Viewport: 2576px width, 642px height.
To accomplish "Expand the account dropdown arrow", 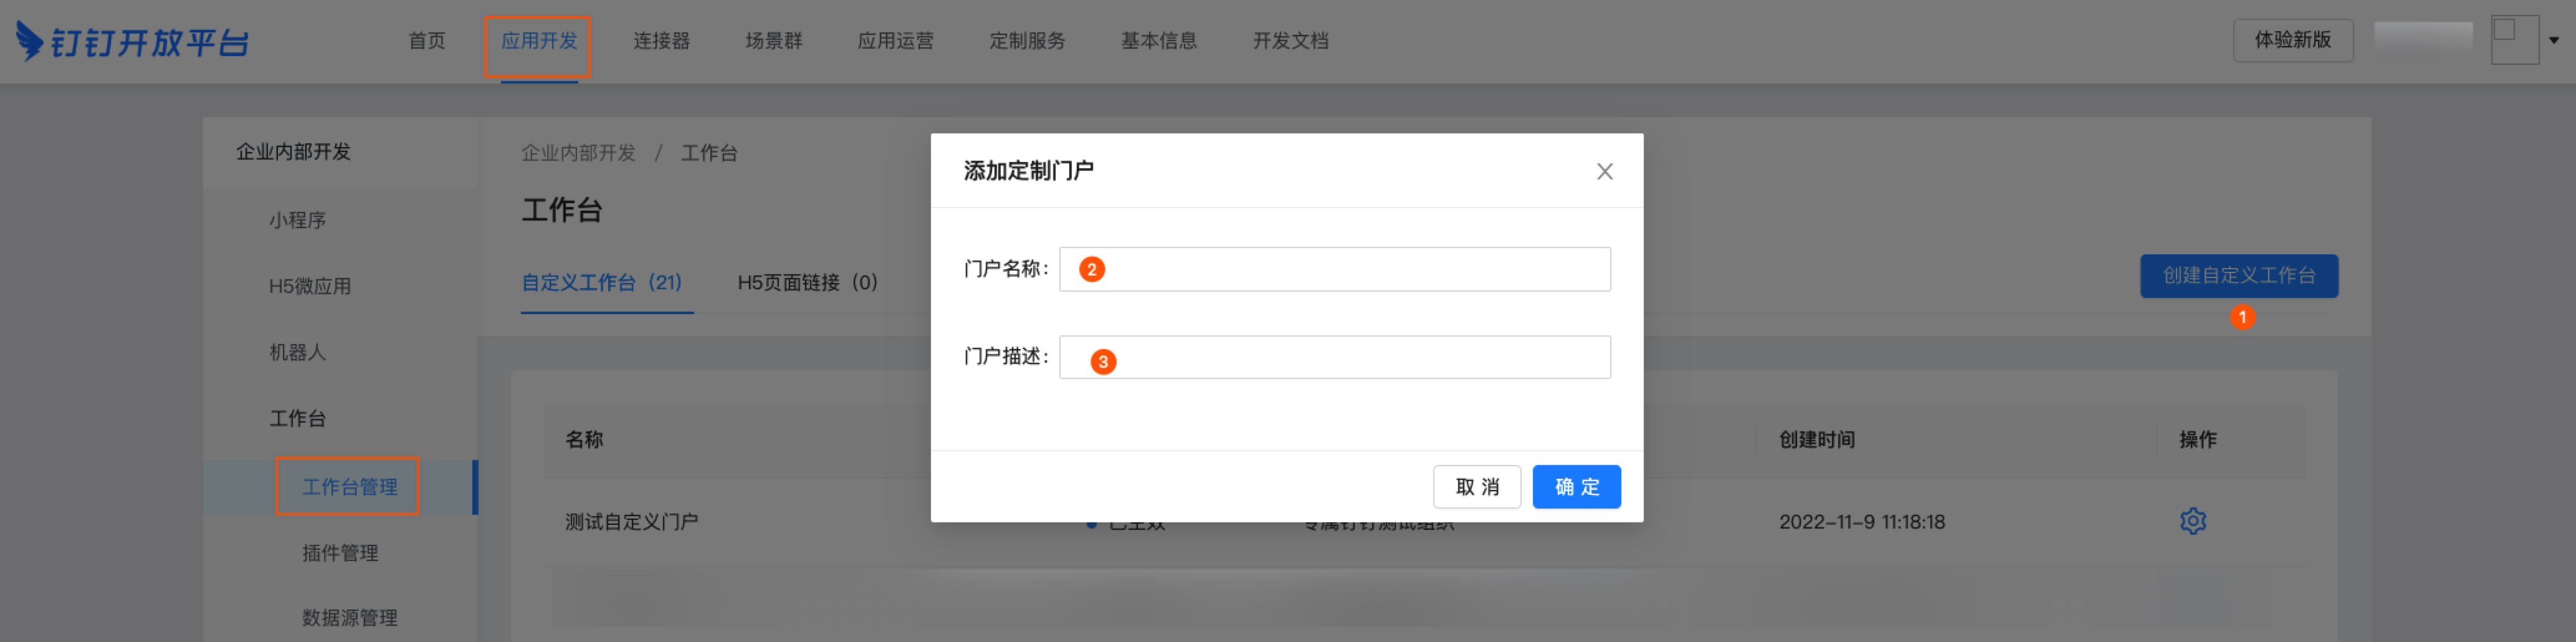I will (2553, 41).
